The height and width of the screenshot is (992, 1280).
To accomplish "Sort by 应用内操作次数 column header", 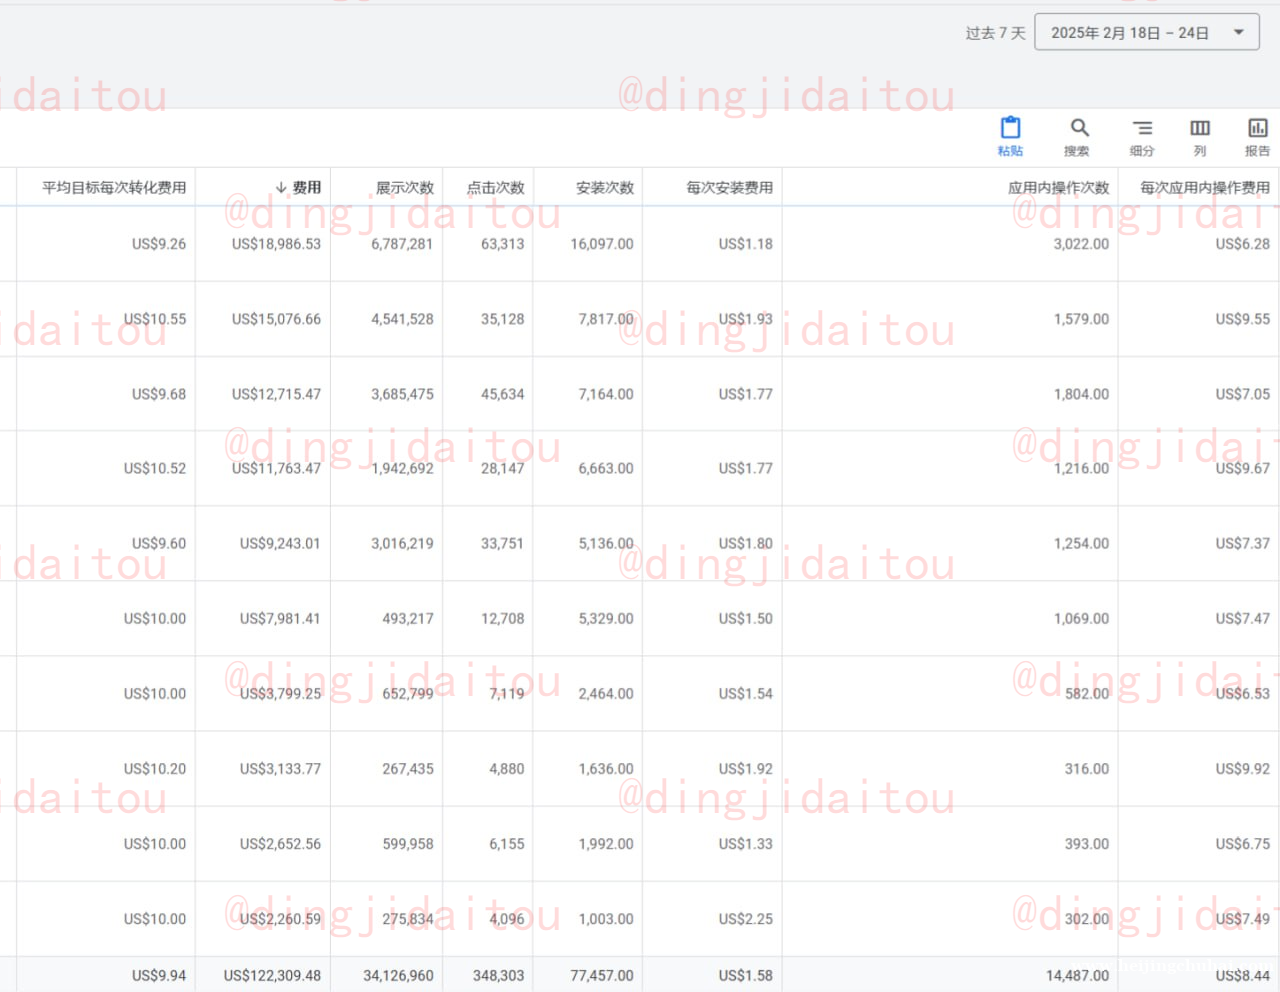I will coord(1059,187).
